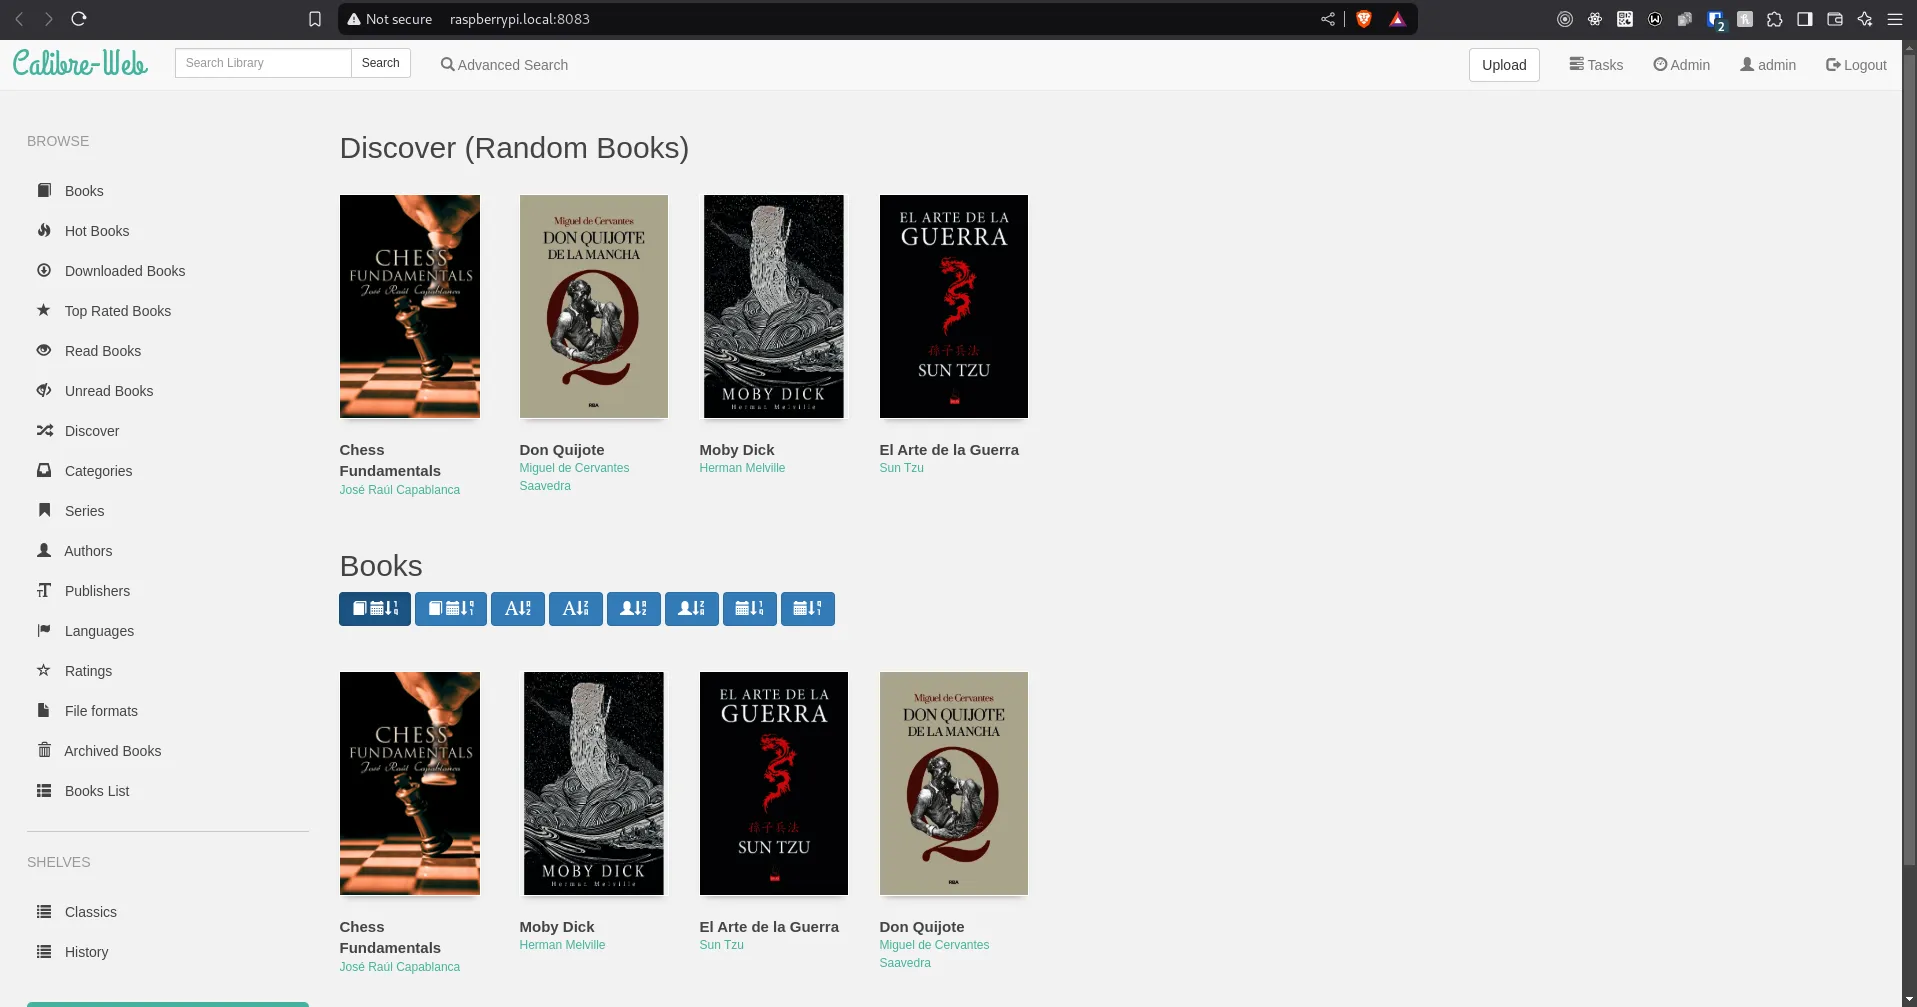Click the Search button

coord(380,63)
